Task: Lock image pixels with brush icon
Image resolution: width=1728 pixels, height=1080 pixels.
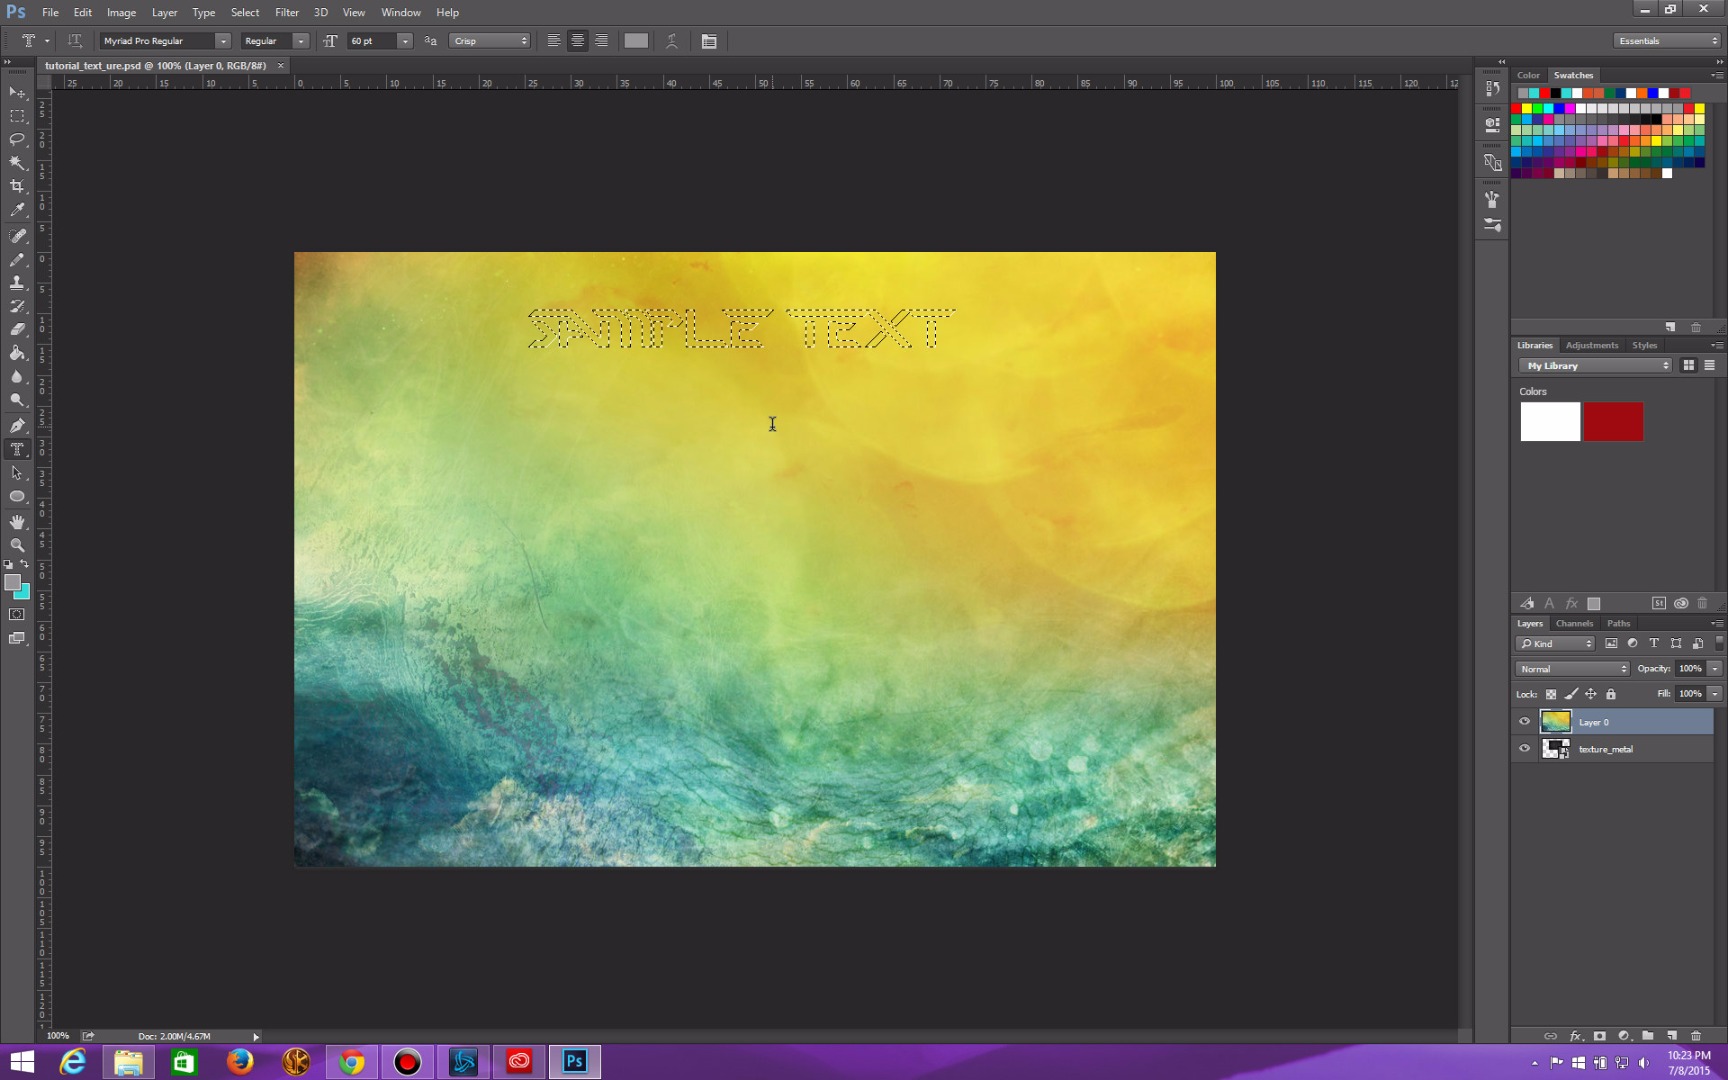Action: click(x=1571, y=694)
